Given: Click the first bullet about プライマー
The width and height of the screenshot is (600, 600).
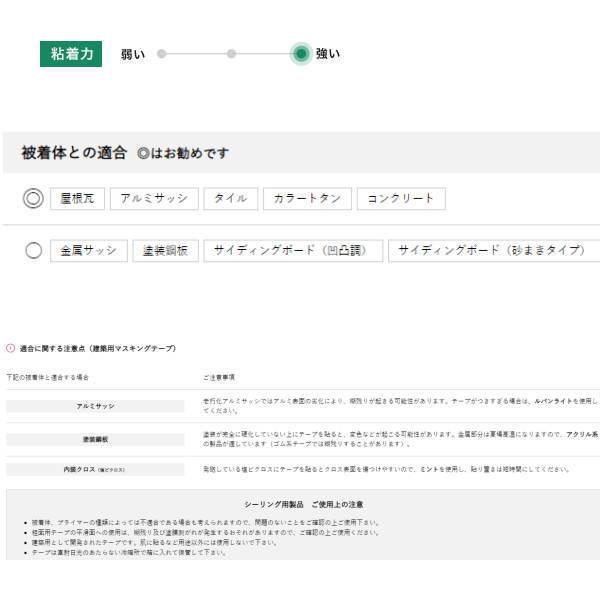Looking at the screenshot, I should point(206,522).
